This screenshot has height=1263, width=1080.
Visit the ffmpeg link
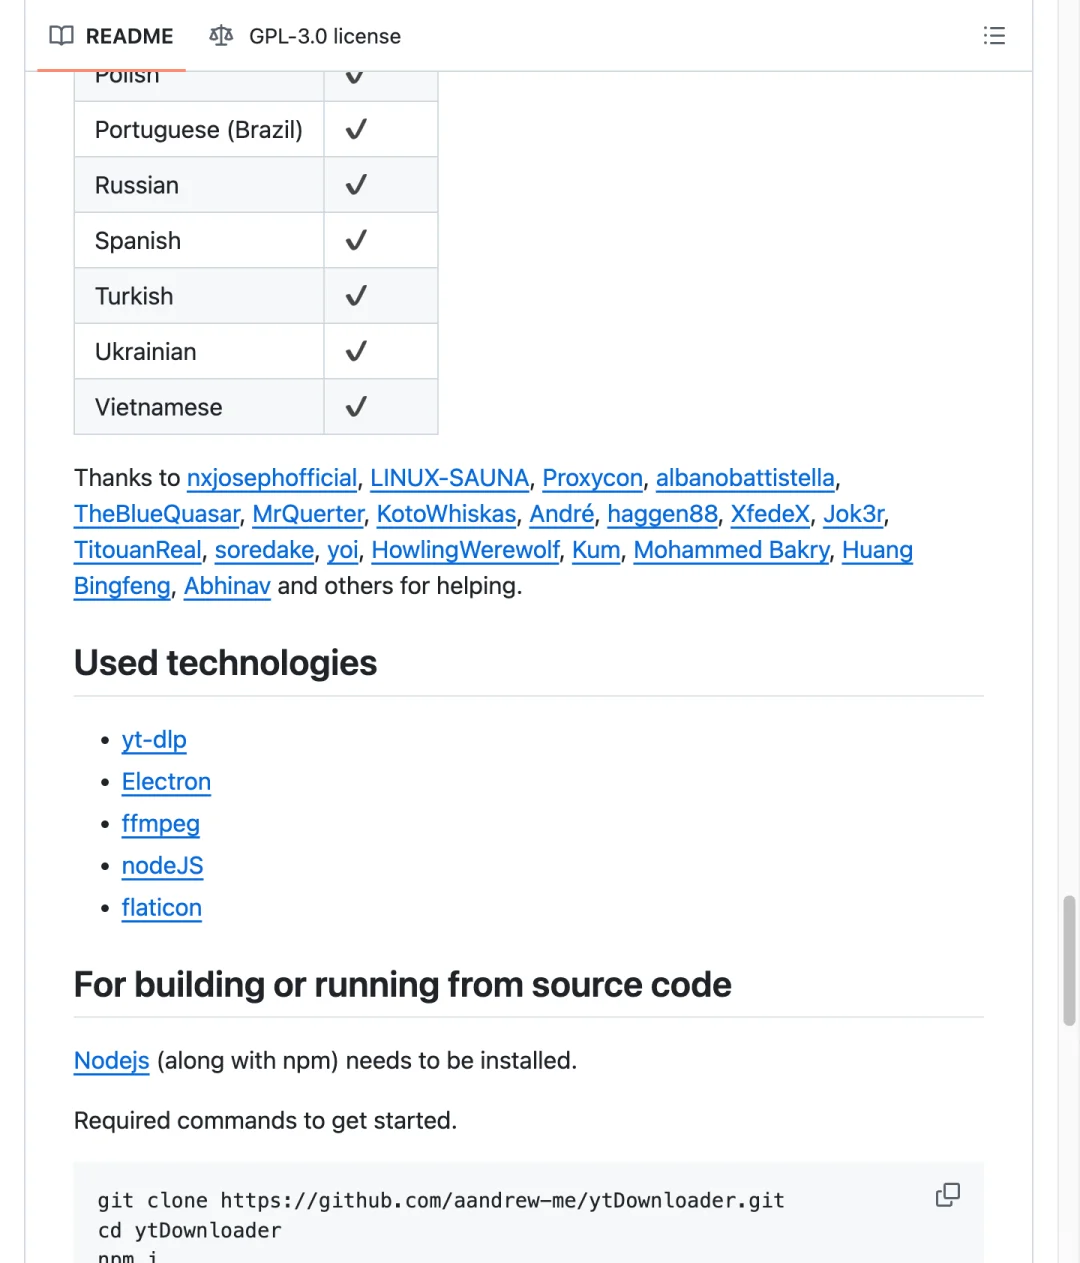(x=160, y=824)
